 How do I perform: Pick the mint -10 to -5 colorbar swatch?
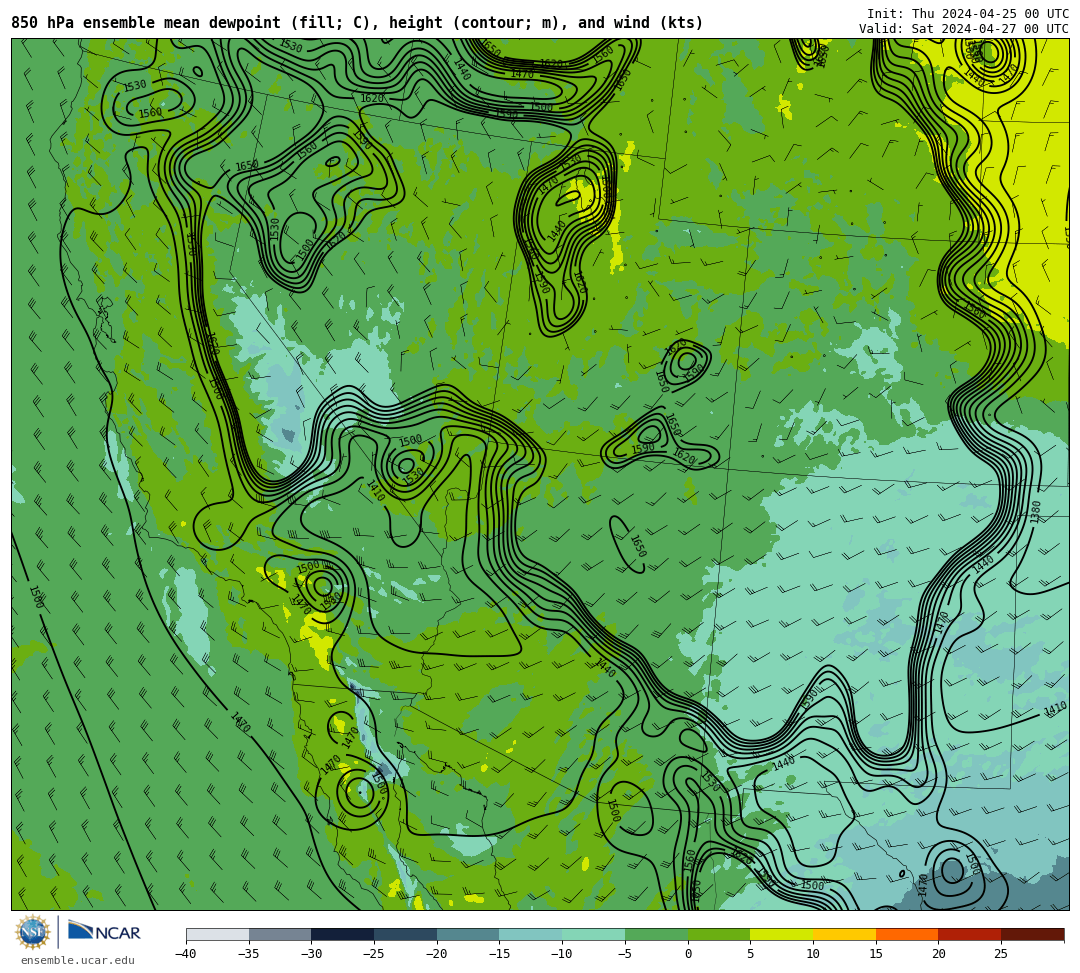tap(594, 934)
